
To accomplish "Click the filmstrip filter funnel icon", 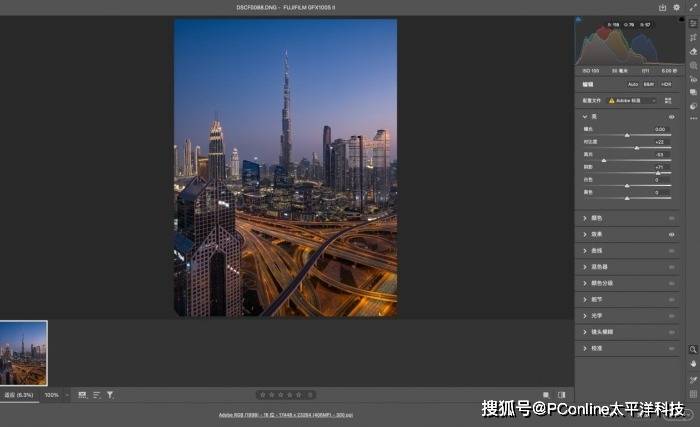I will pos(110,395).
